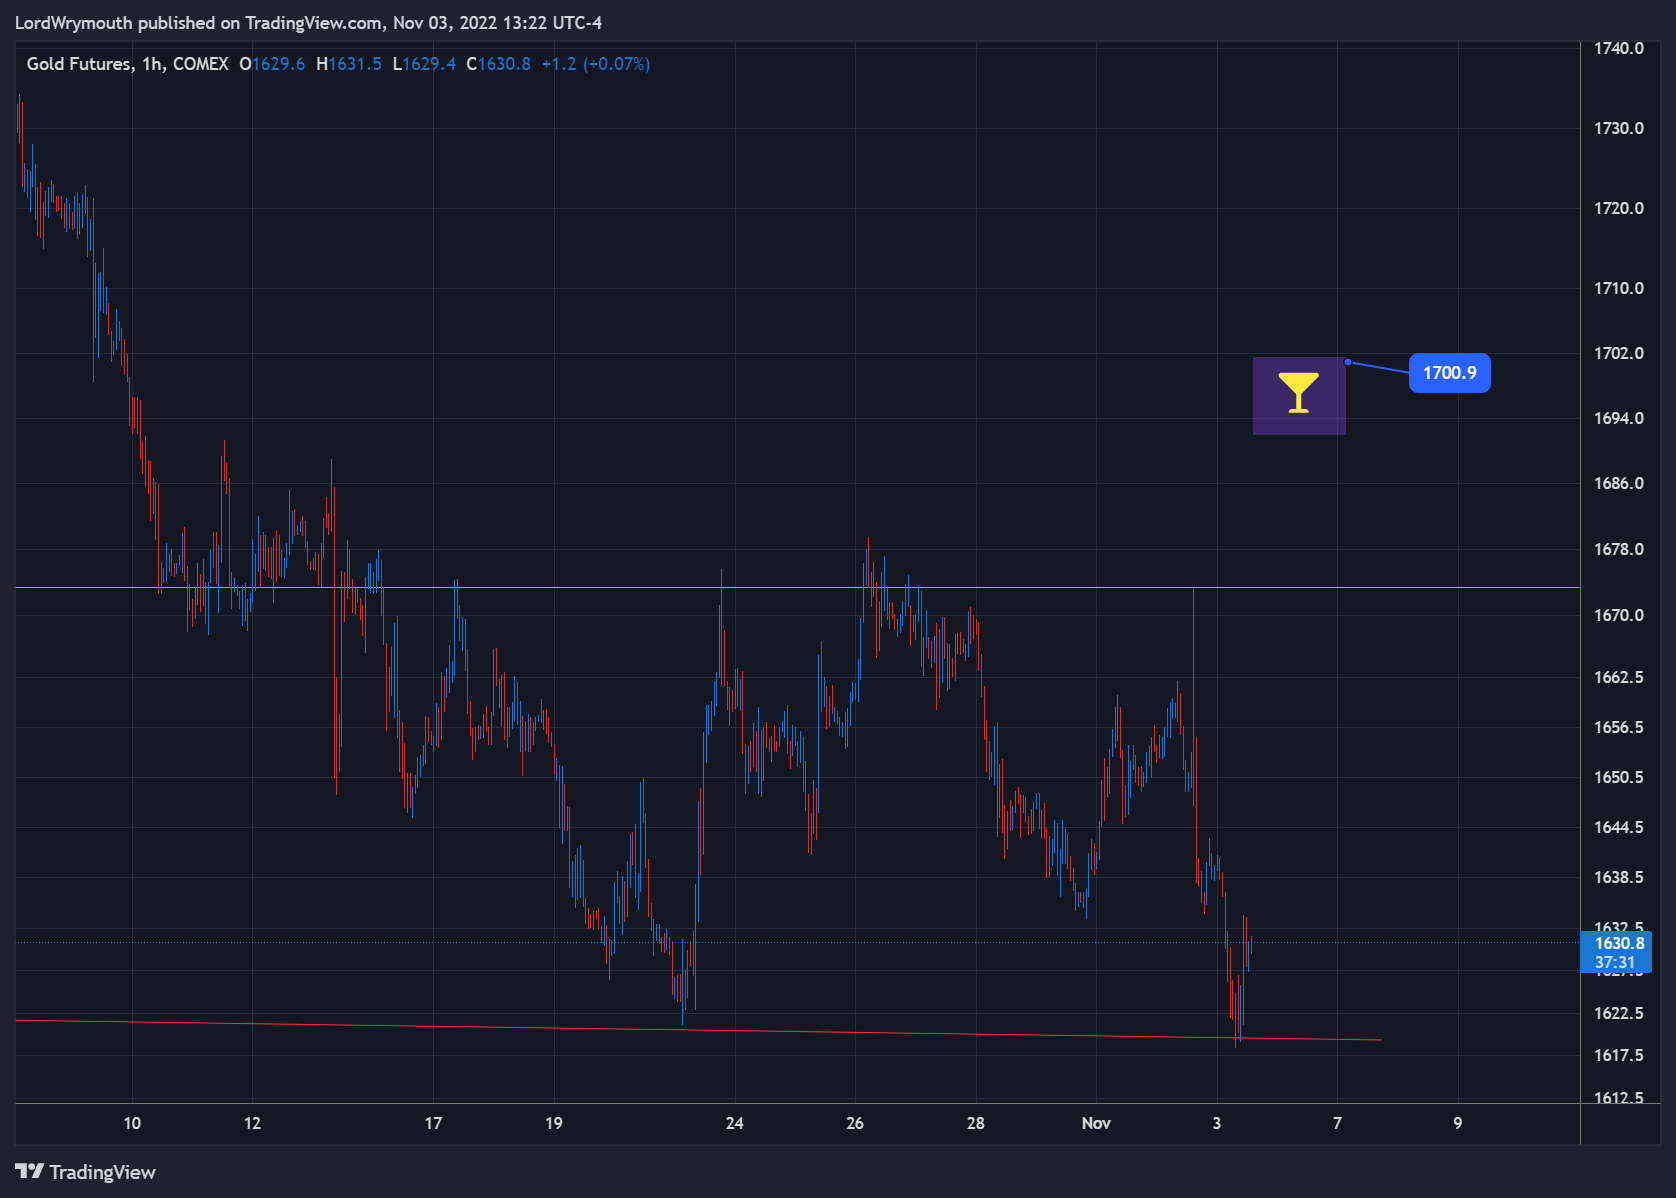Click the date label 28 on time axis
This screenshot has height=1198, width=1676.
tap(975, 1123)
